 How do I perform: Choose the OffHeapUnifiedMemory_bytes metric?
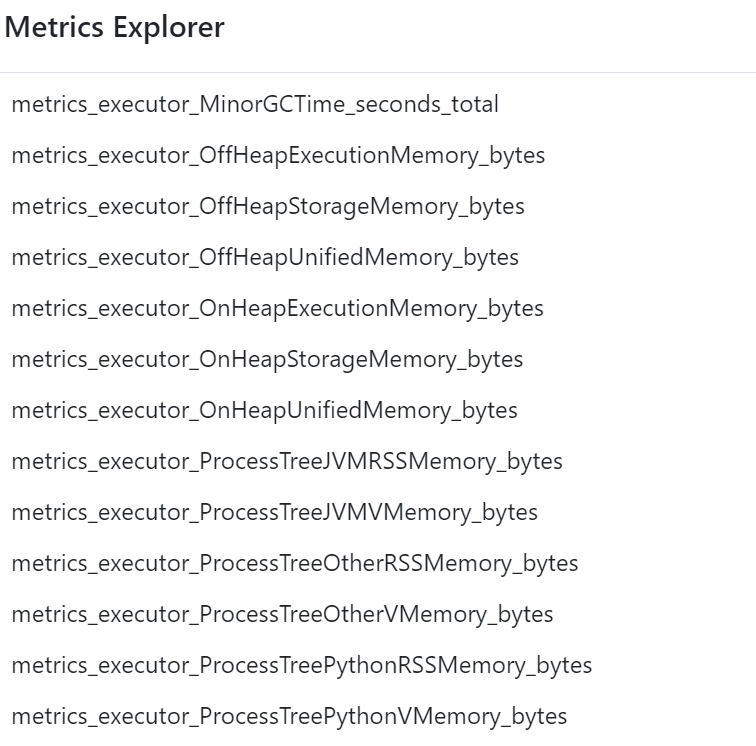(x=265, y=257)
